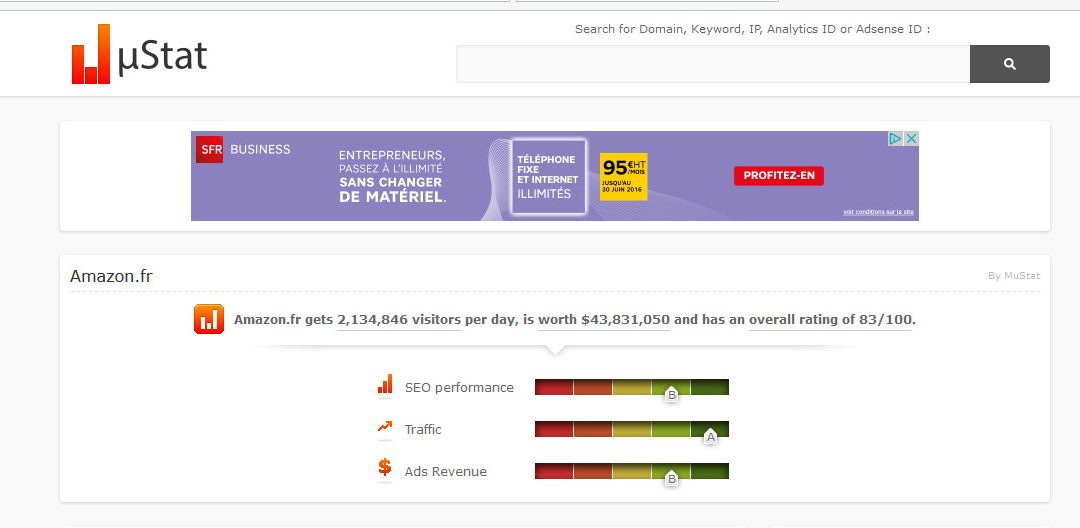Click the B marker on Ads Revenue
The image size is (1080, 528).
(x=672, y=479)
